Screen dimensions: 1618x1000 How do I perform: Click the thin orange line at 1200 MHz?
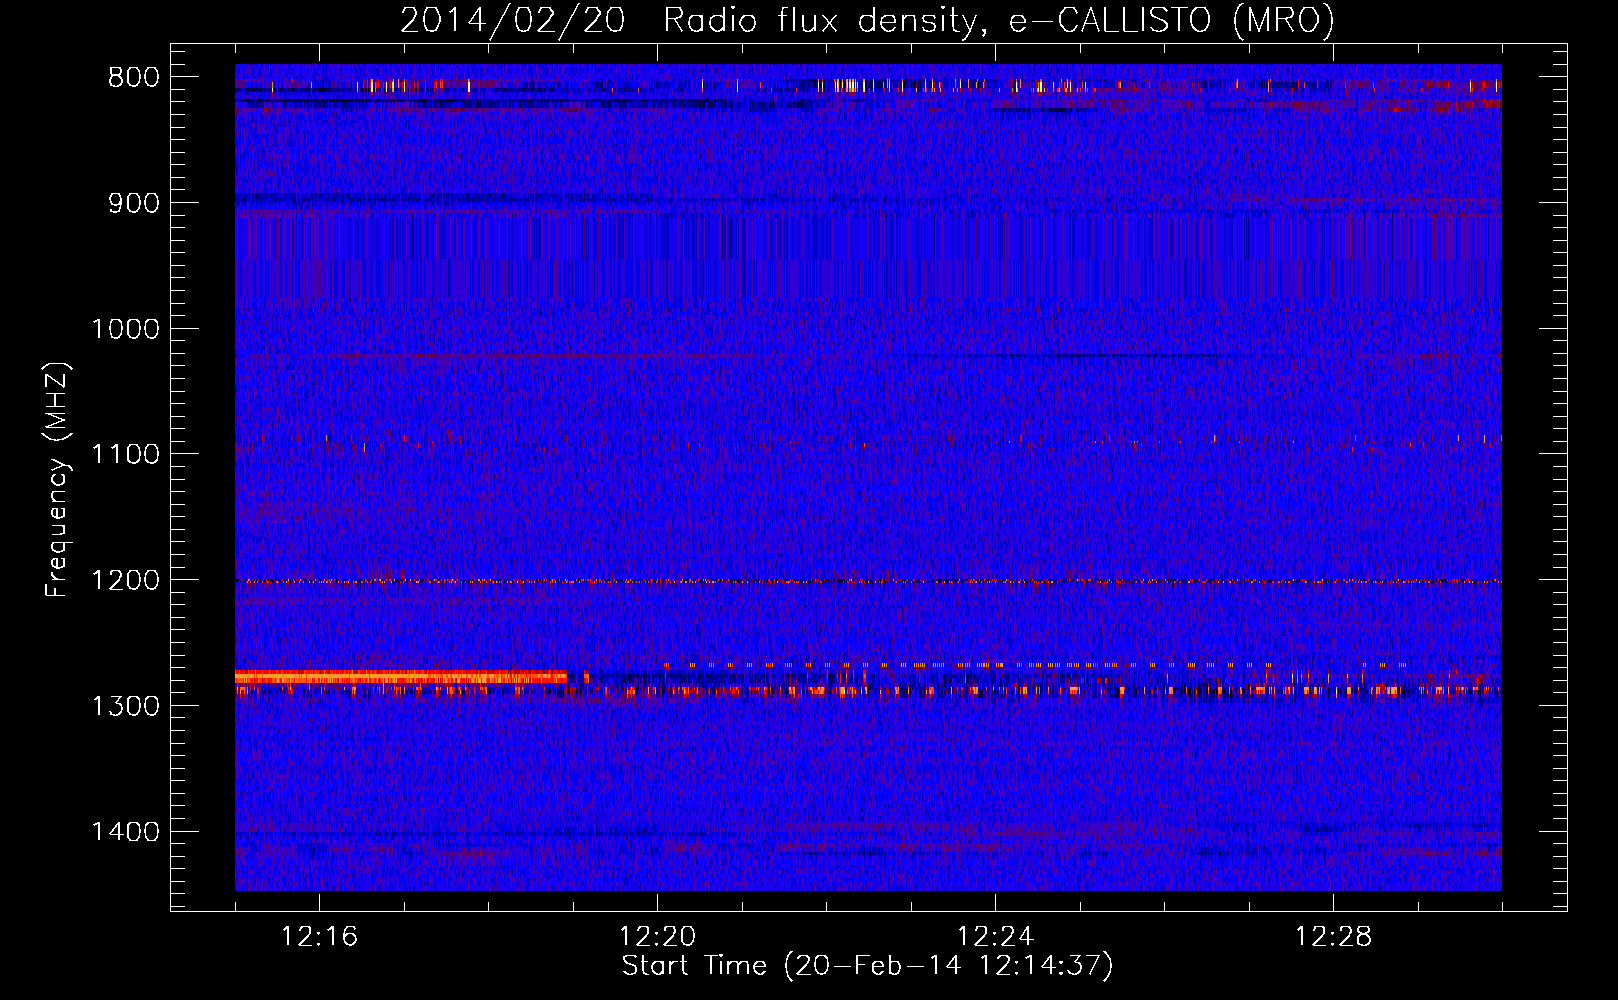[868, 581]
